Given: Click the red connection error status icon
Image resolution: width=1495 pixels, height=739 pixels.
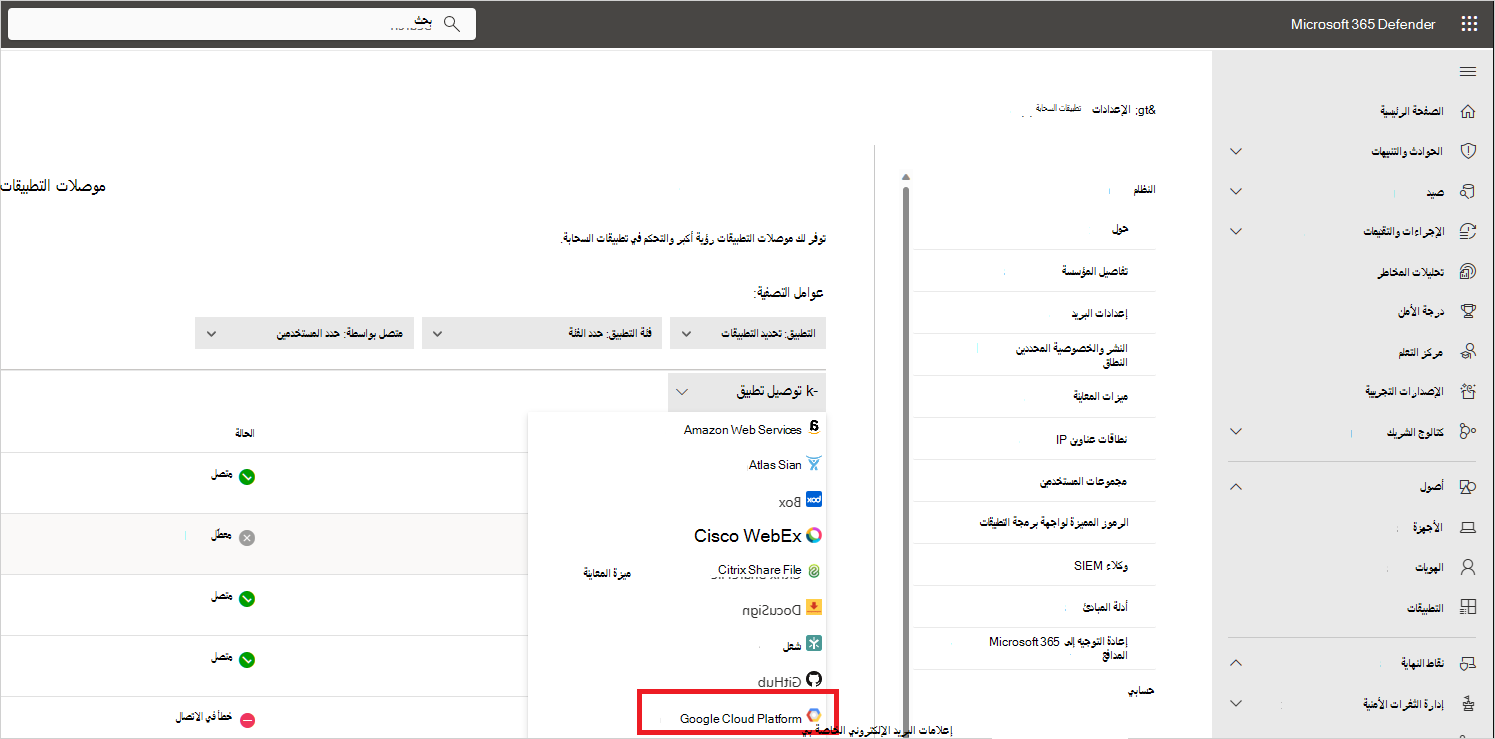Looking at the screenshot, I should tap(247, 720).
